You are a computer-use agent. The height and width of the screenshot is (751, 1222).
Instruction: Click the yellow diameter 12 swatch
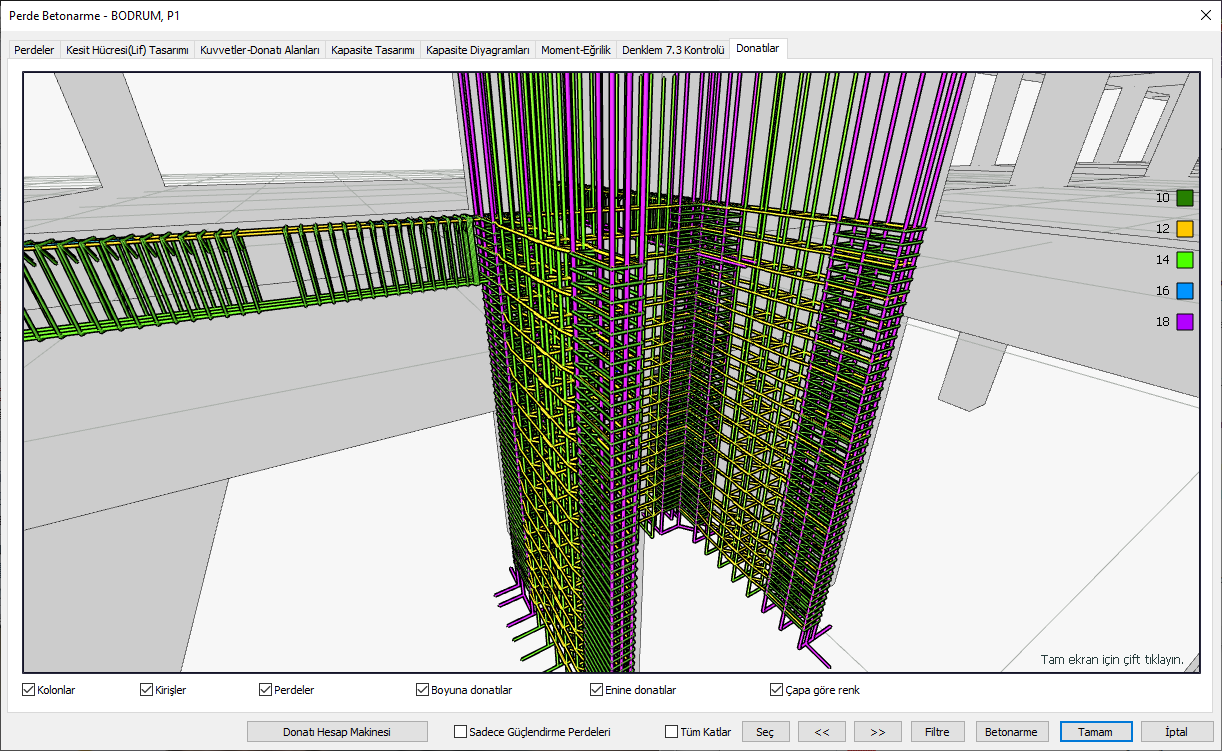[x=1185, y=229]
